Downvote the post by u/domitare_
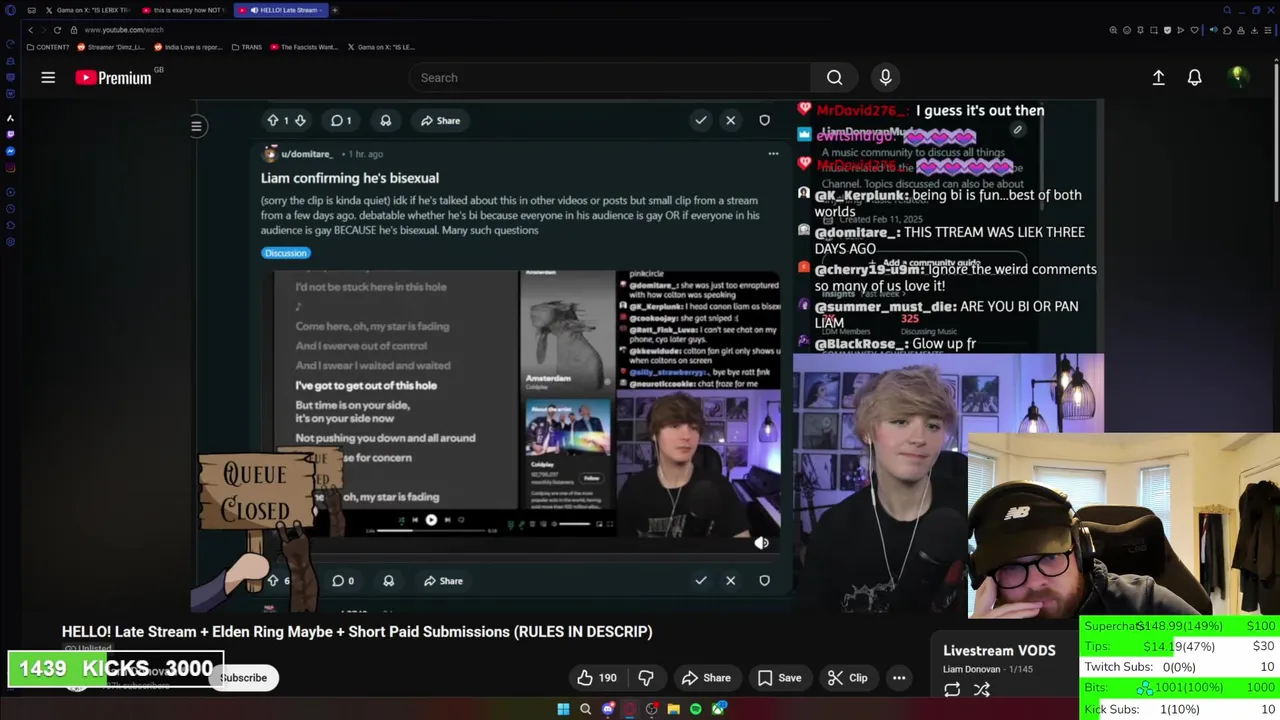 [x=300, y=120]
